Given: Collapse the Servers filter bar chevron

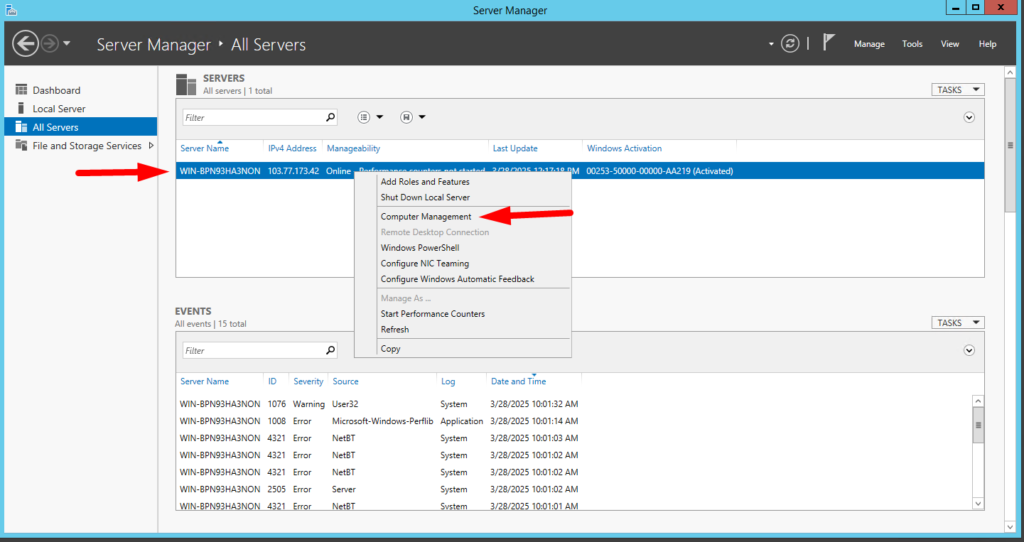Looking at the screenshot, I should [969, 118].
